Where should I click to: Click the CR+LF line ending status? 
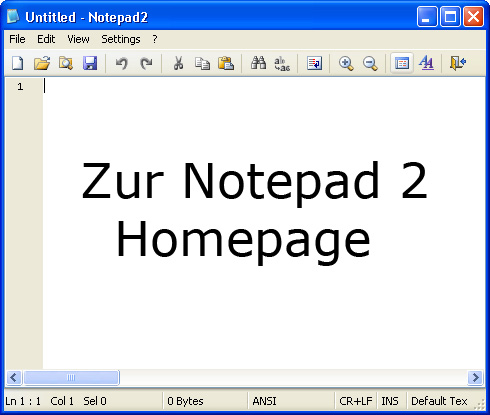point(355,401)
